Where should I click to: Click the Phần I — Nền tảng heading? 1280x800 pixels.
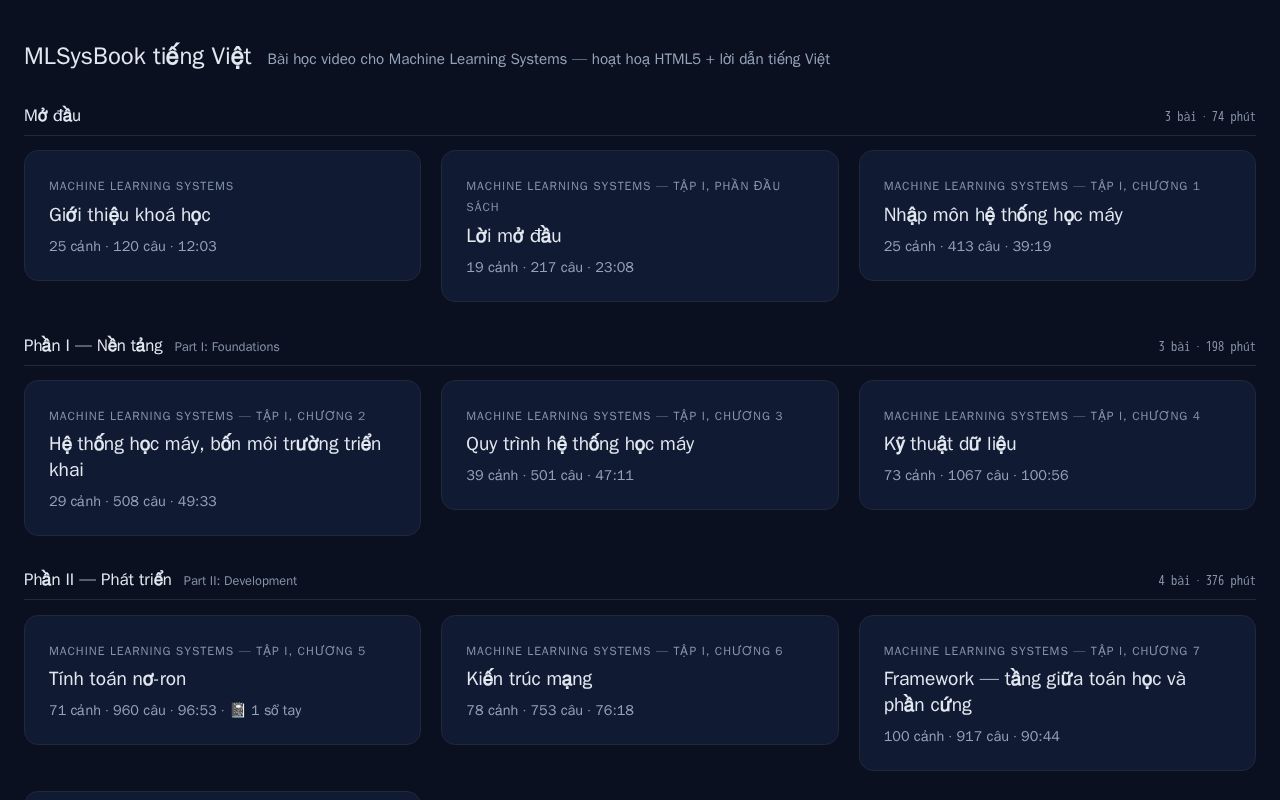[x=93, y=346]
